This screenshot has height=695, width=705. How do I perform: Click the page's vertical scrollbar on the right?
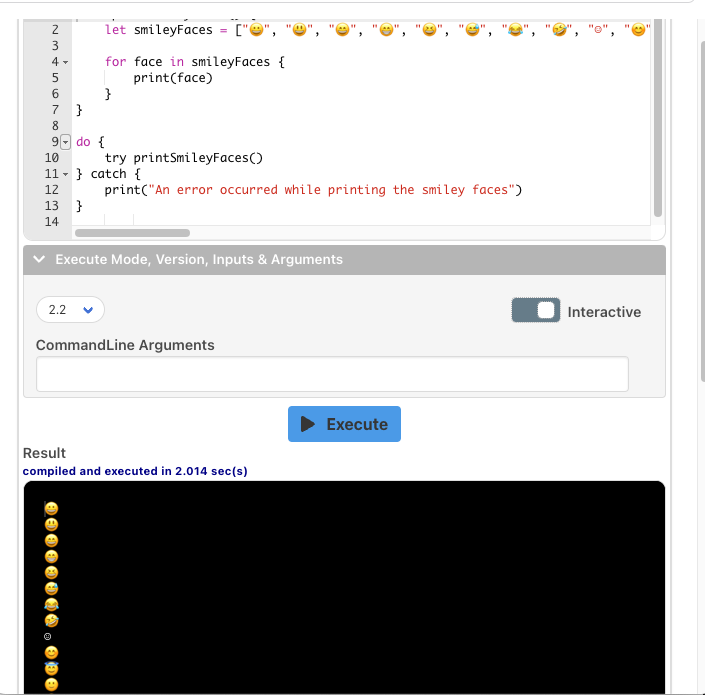pyautogui.click(x=703, y=211)
